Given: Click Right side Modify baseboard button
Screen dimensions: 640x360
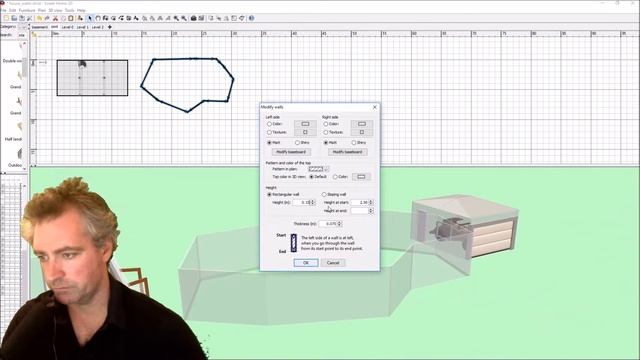Looking at the screenshot, I should coord(347,152).
